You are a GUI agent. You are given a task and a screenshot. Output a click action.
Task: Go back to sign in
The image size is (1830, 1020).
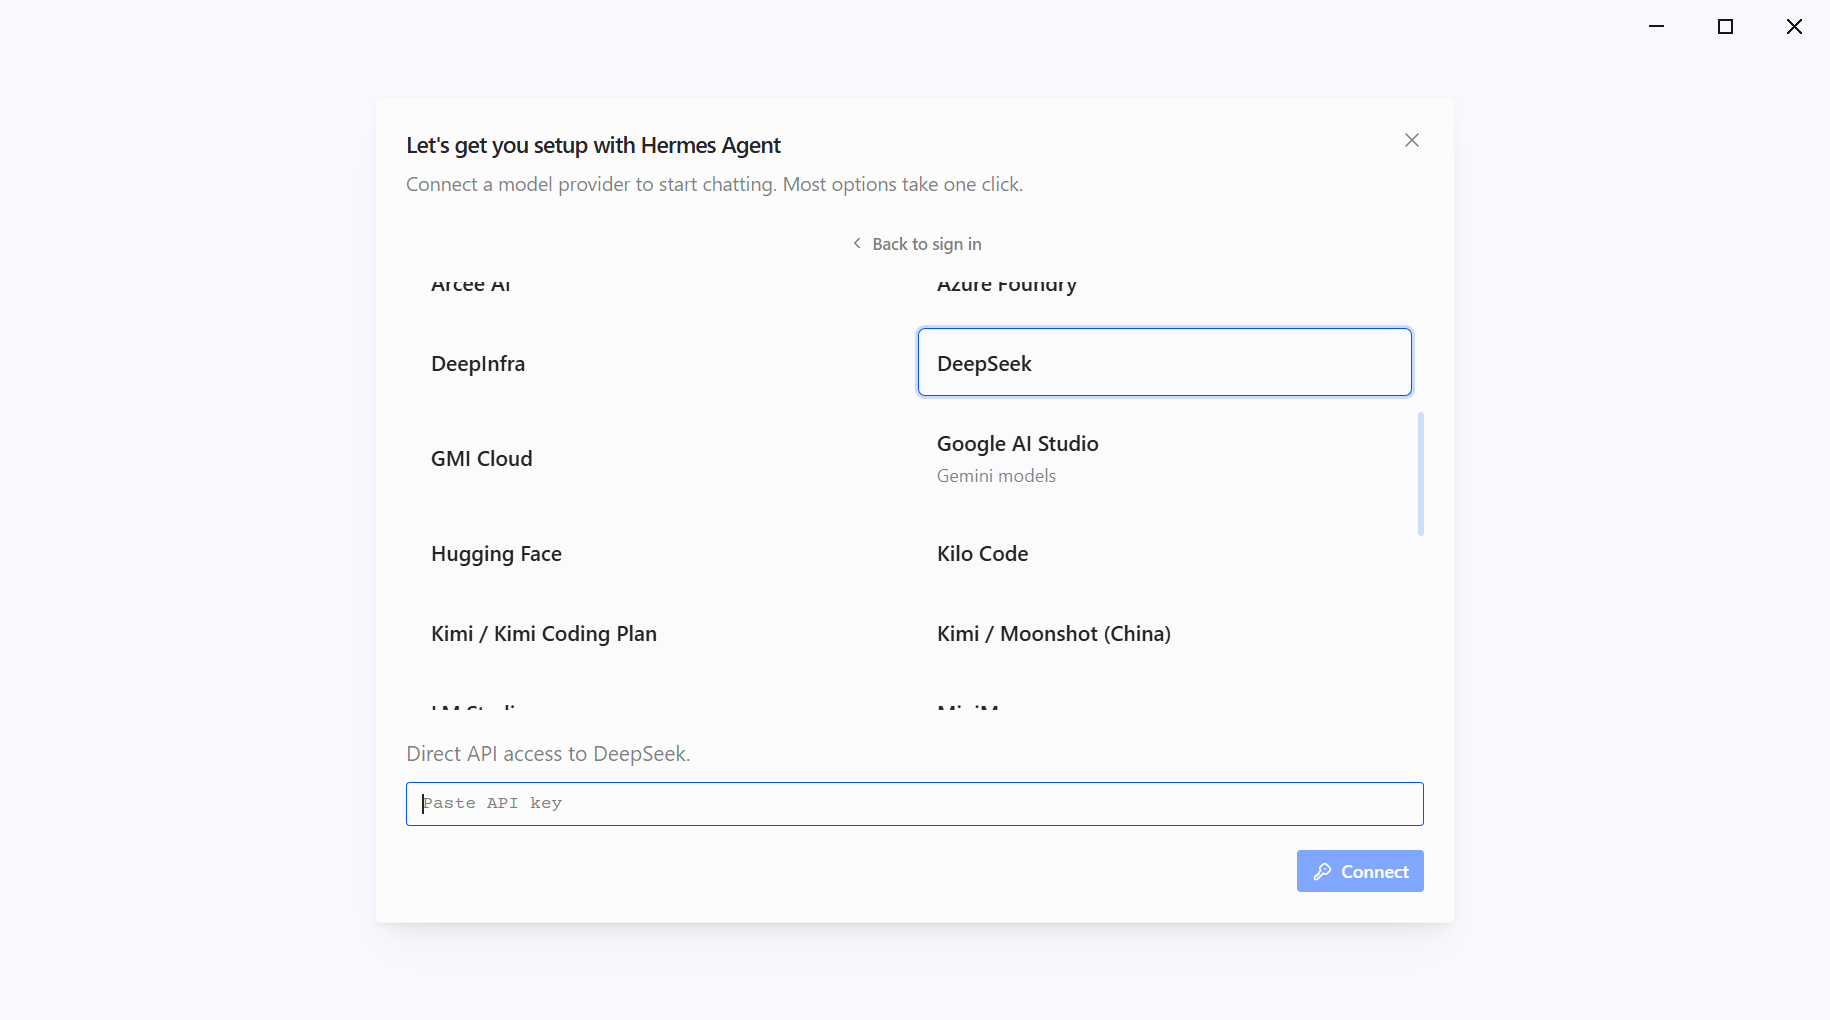(916, 244)
